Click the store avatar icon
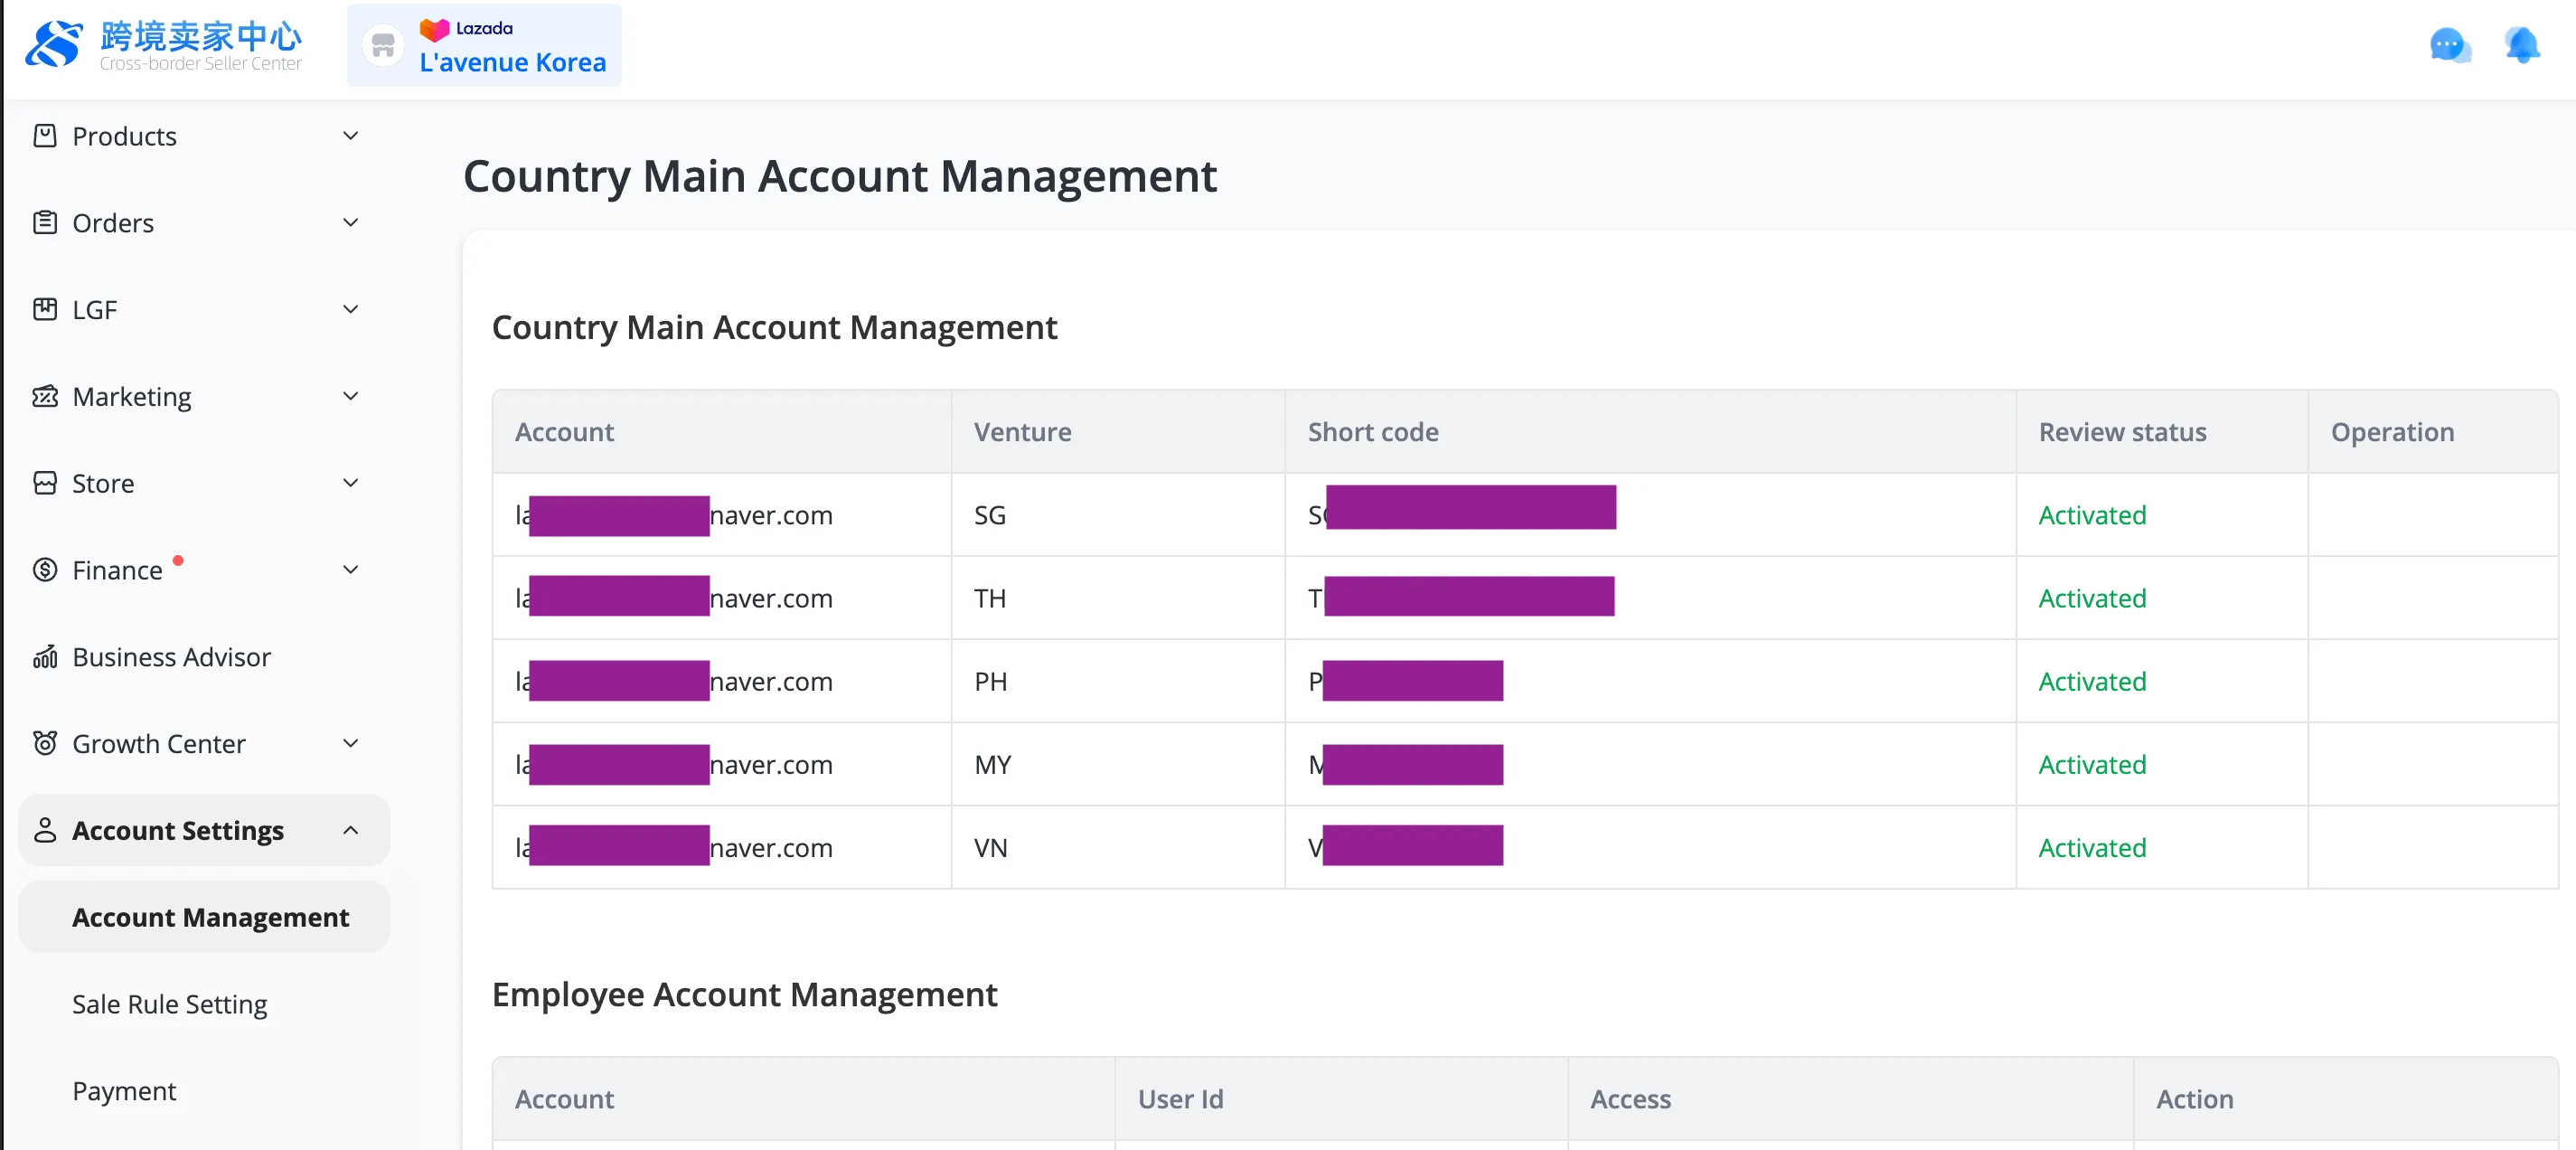 tap(383, 46)
